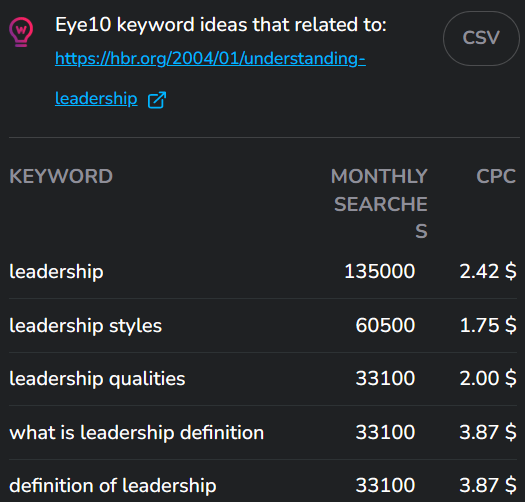
Task: Click the 135000 monthly searches value
Action: pyautogui.click(x=380, y=271)
